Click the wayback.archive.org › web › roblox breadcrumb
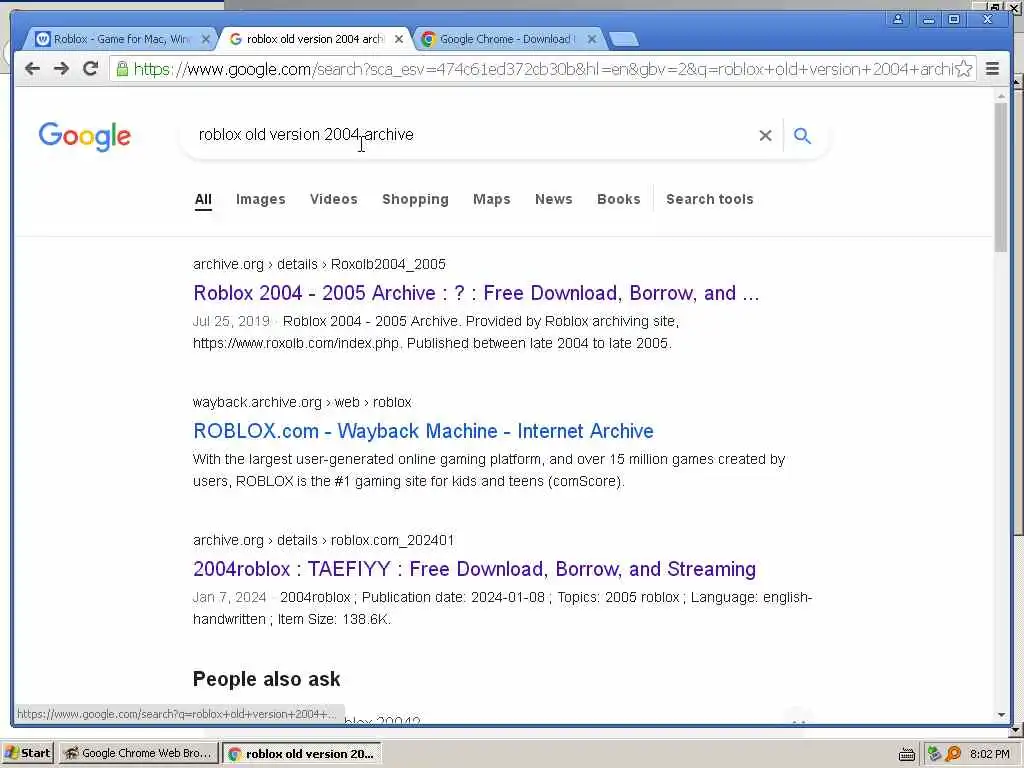Viewport: 1024px width, 768px height. [x=302, y=402]
